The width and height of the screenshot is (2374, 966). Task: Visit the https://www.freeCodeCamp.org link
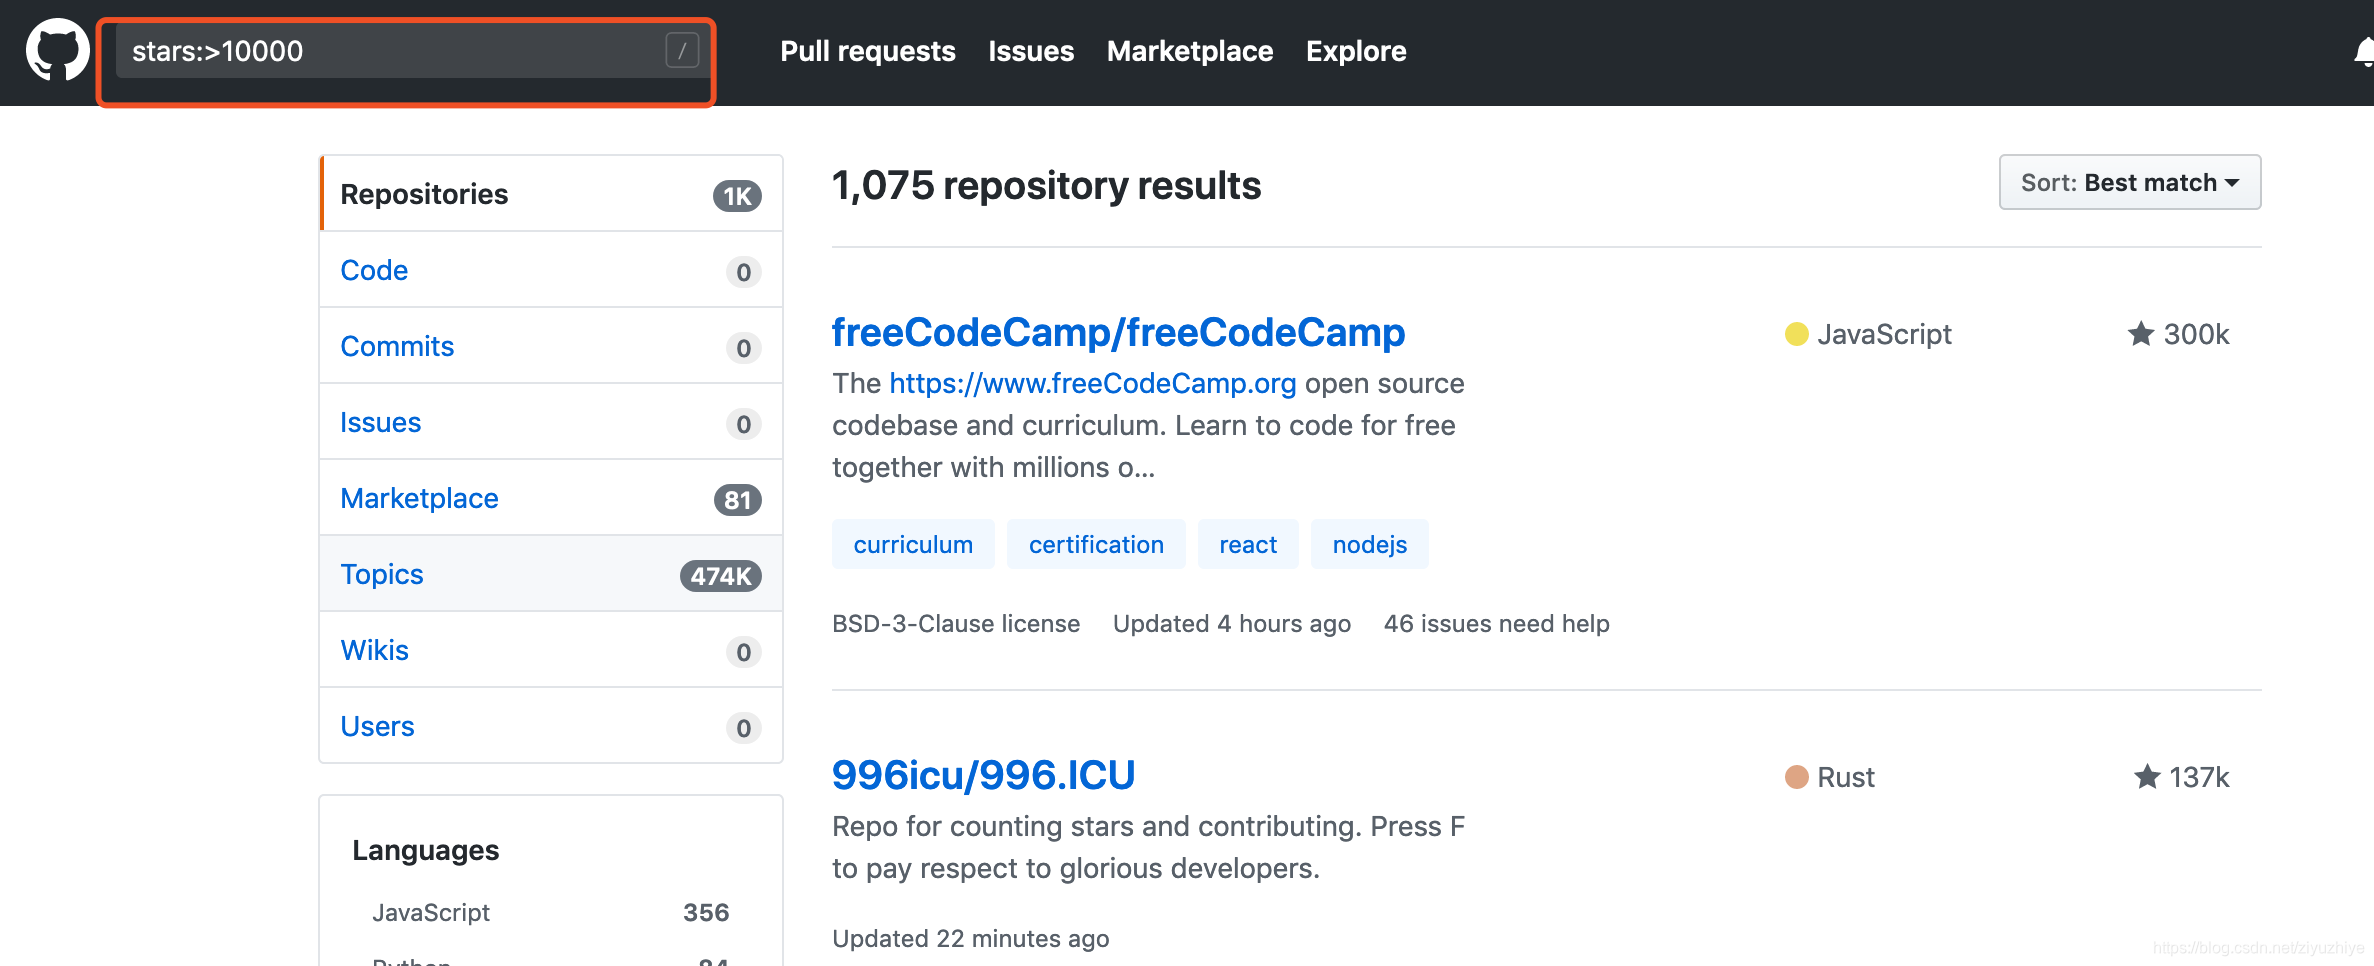pyautogui.click(x=1092, y=383)
